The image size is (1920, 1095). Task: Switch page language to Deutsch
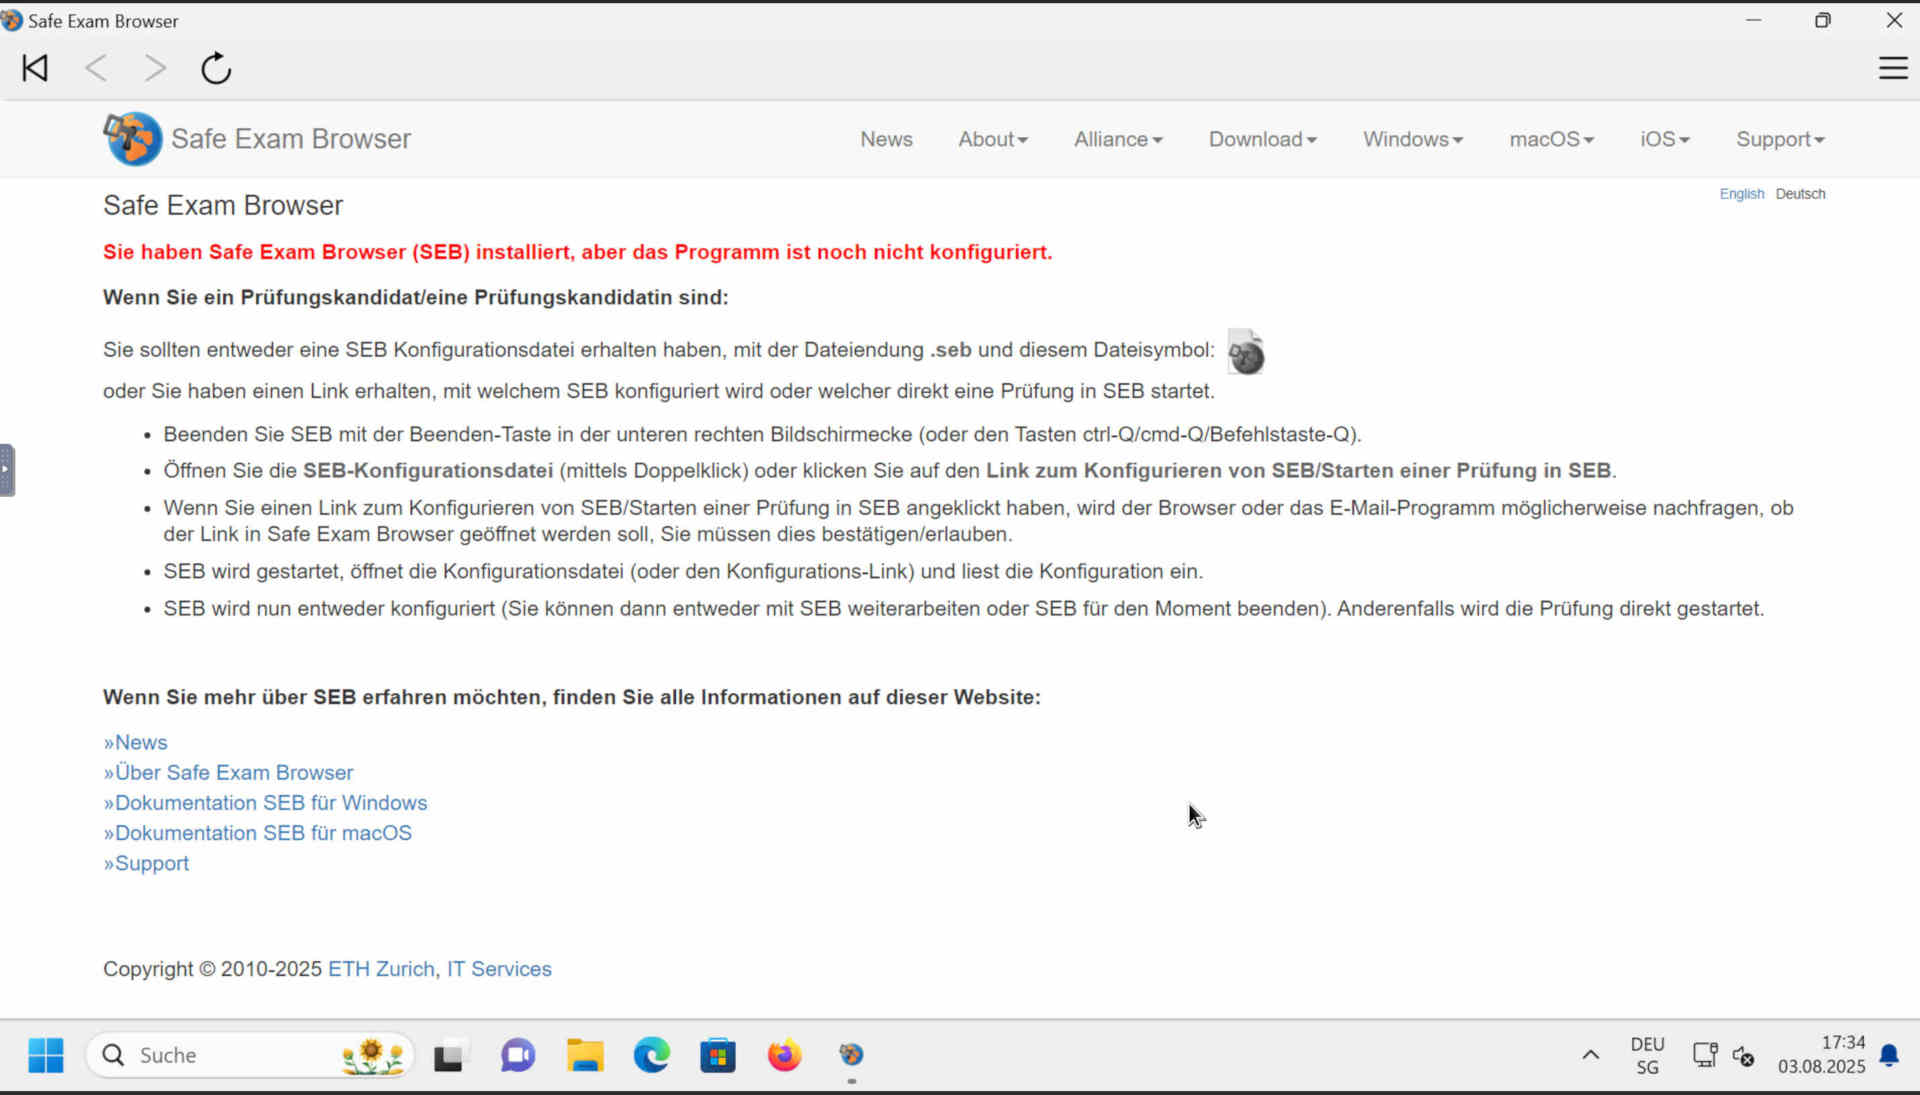pos(1800,194)
